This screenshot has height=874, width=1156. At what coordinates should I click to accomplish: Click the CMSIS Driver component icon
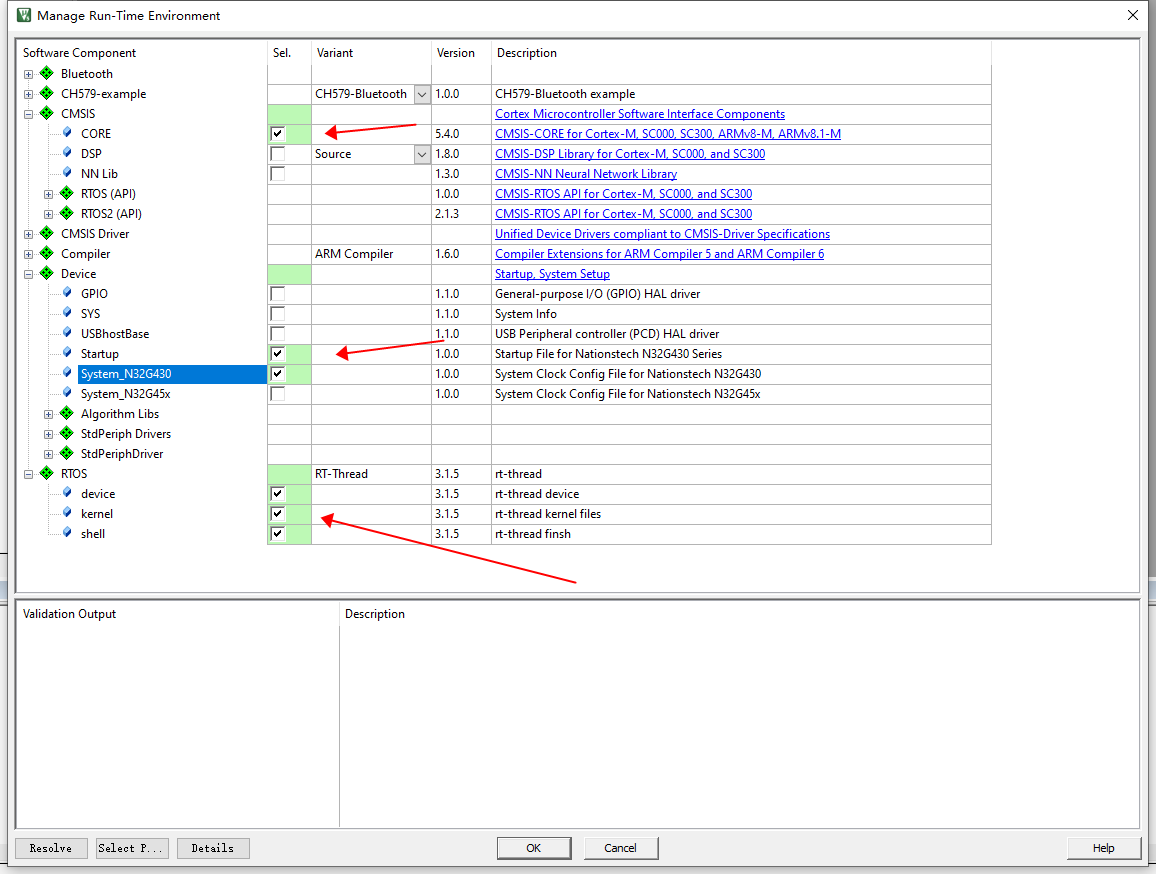(x=46, y=234)
